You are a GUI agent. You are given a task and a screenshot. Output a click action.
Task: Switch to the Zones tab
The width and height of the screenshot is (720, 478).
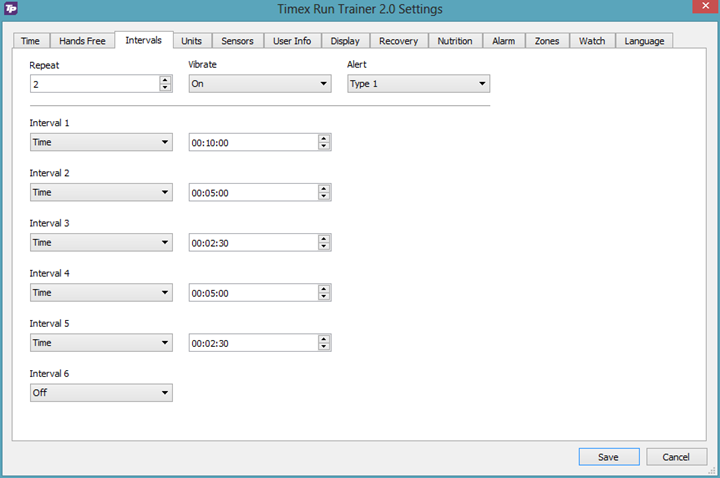[547, 41]
